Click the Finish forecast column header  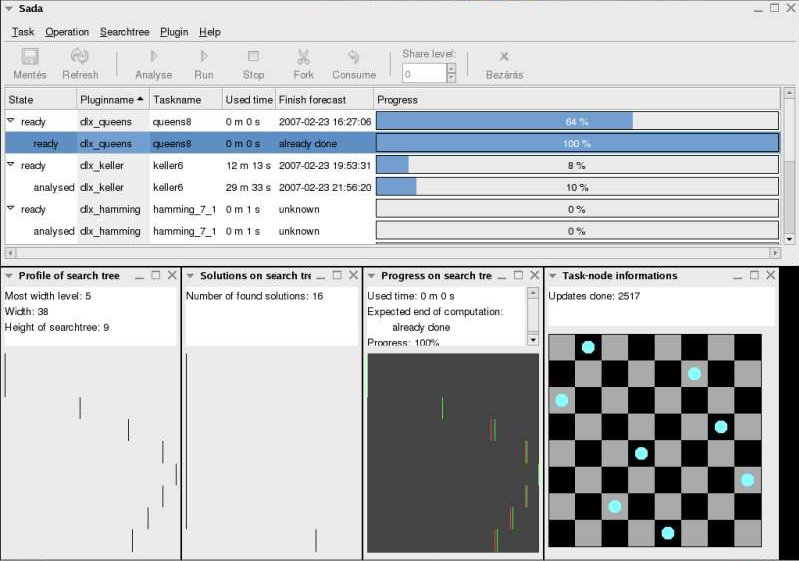(313, 100)
